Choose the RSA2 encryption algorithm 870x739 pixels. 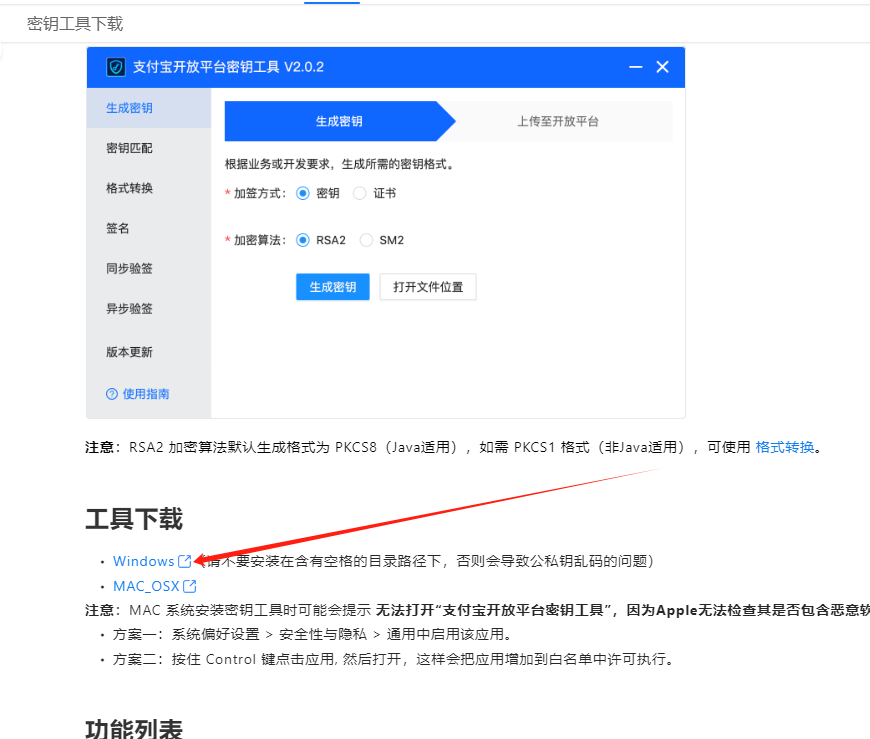tap(302, 240)
